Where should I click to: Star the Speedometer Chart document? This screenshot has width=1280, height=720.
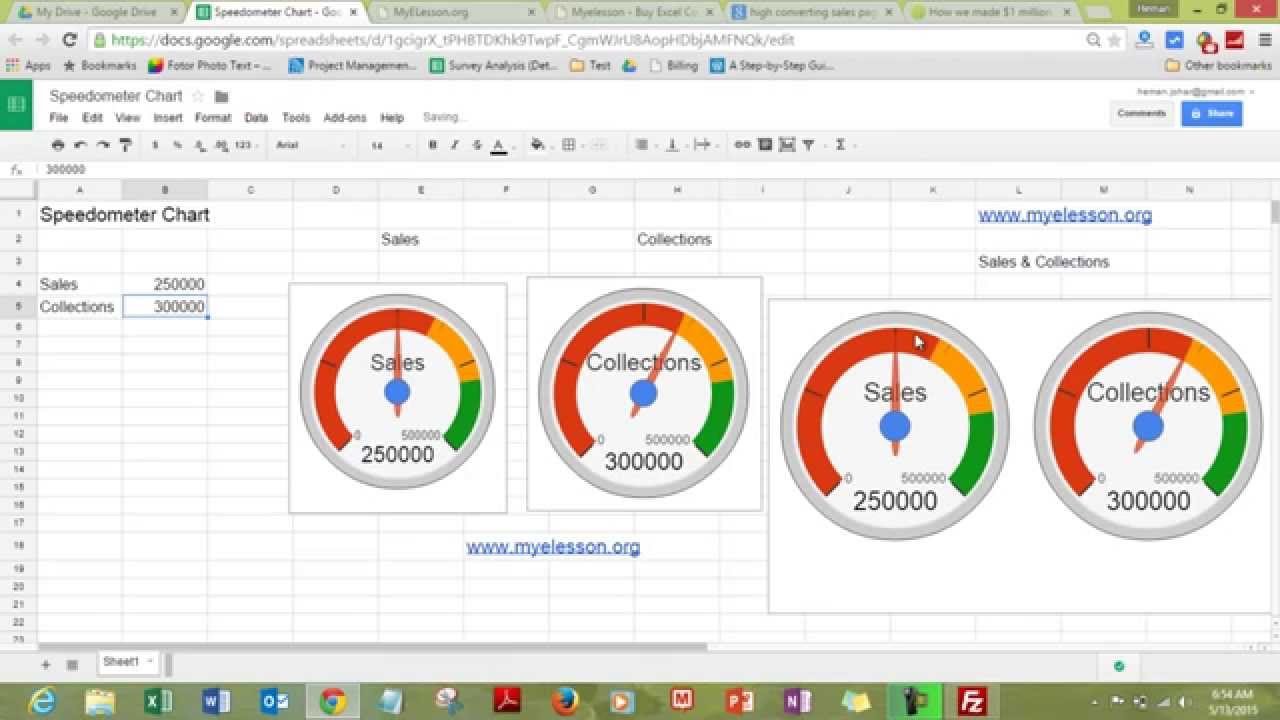point(198,96)
